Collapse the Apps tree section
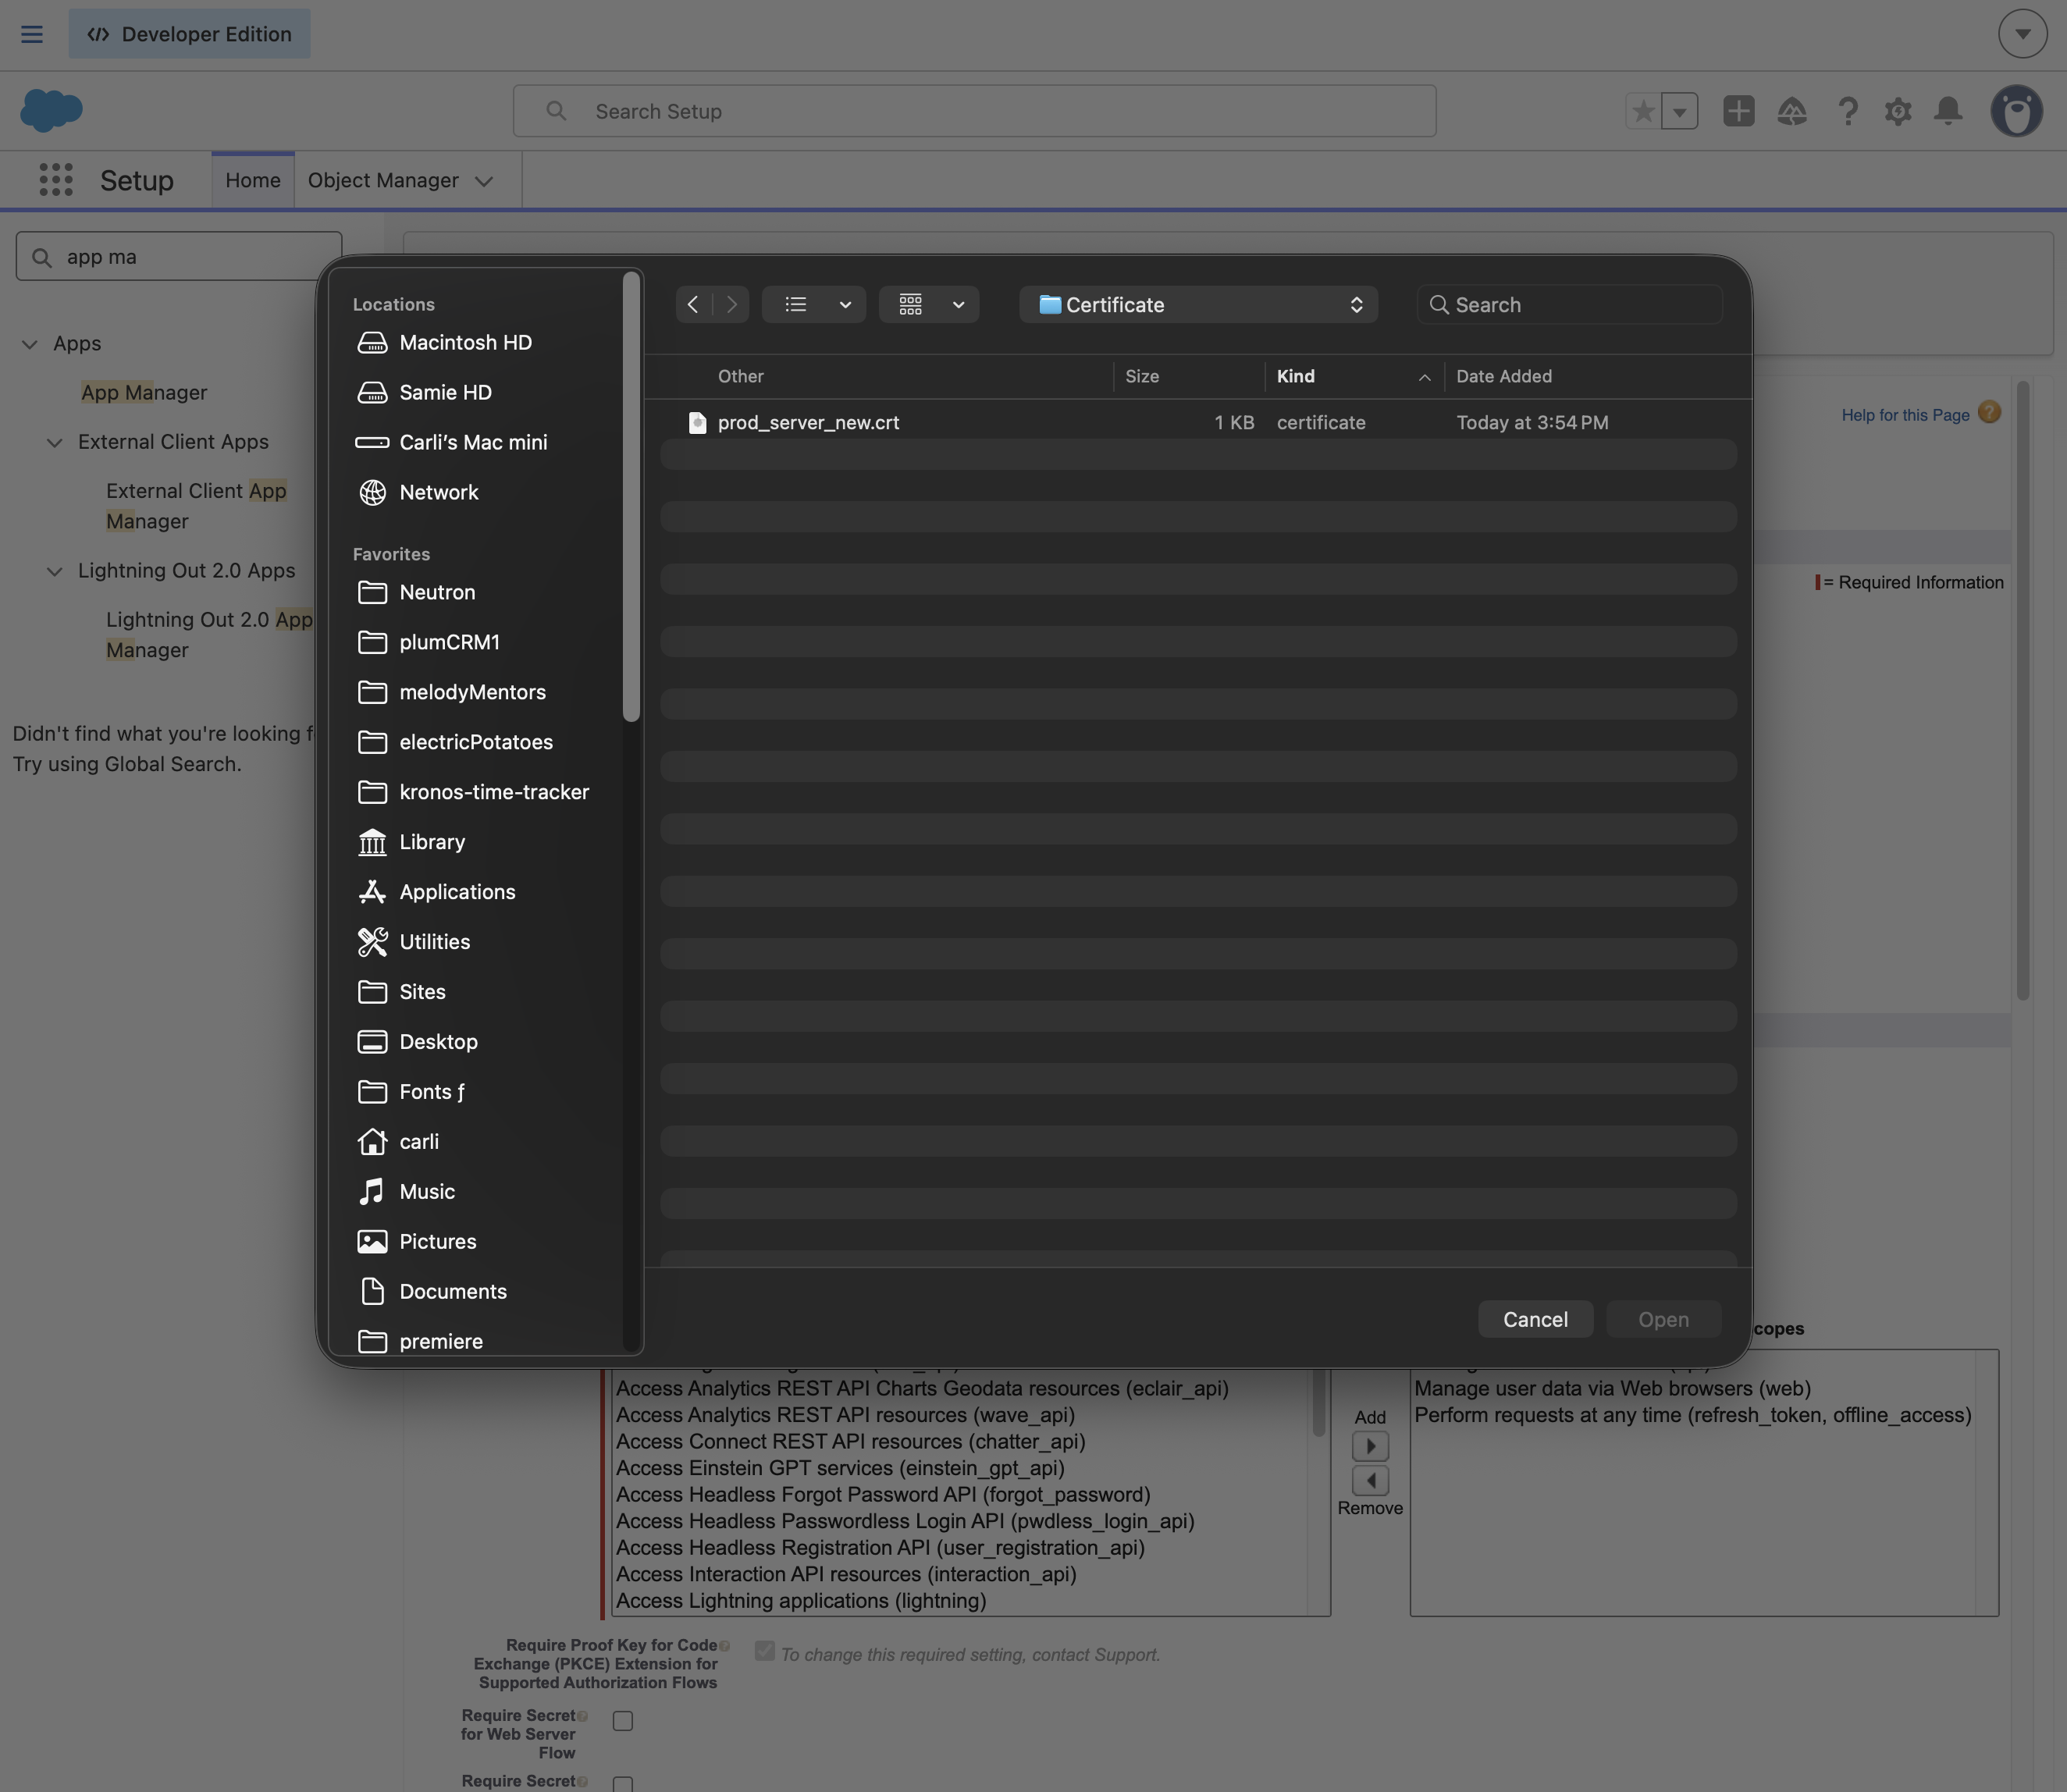The image size is (2067, 1792). [x=30, y=344]
